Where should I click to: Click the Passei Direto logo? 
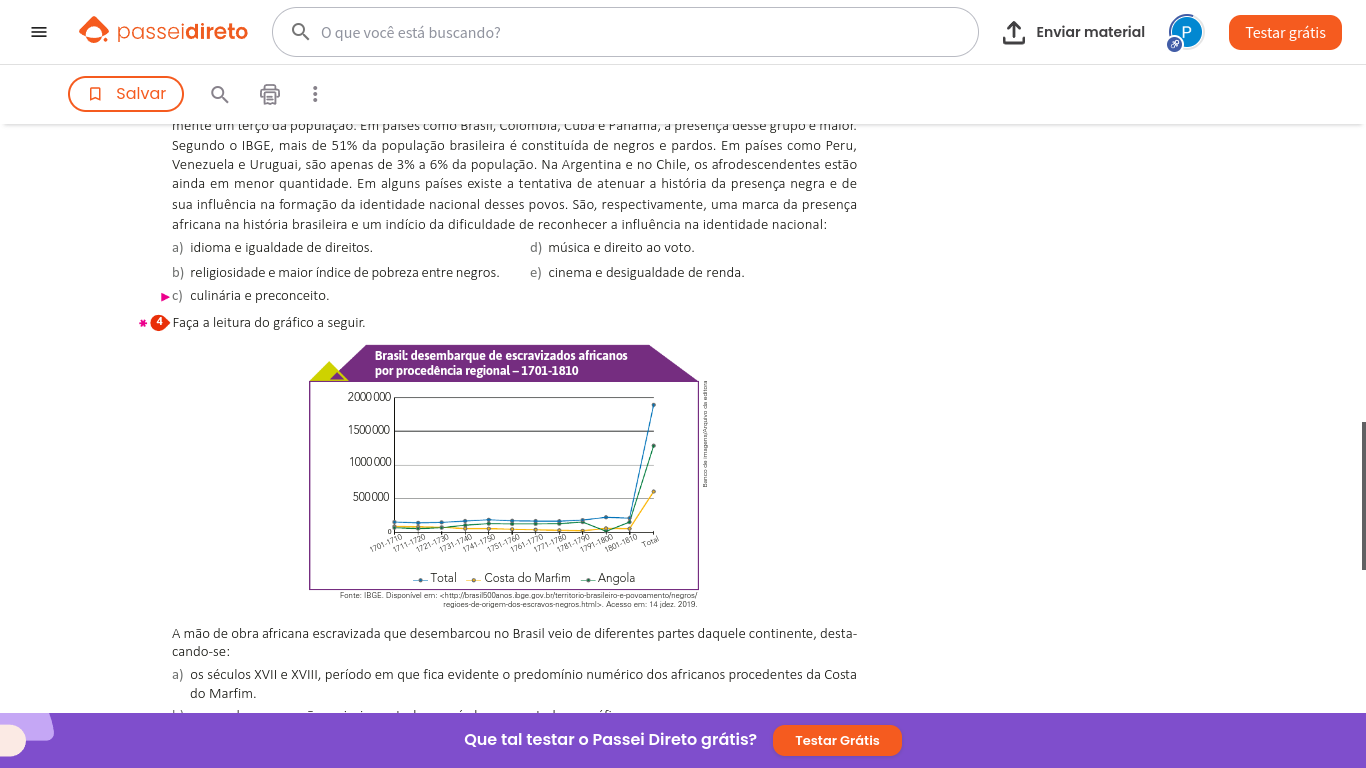pyautogui.click(x=164, y=32)
